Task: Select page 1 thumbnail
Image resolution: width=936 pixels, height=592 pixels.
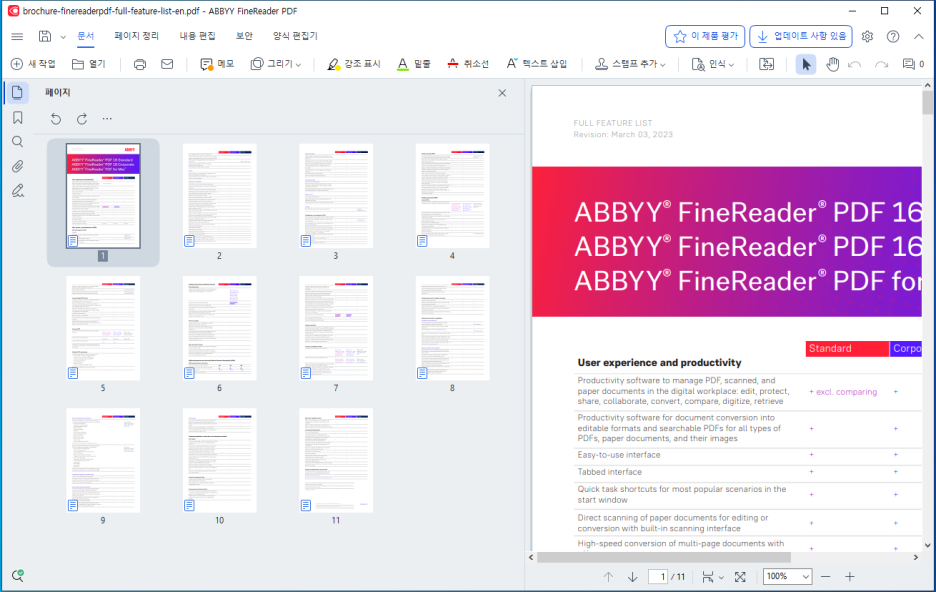Action: (x=103, y=196)
